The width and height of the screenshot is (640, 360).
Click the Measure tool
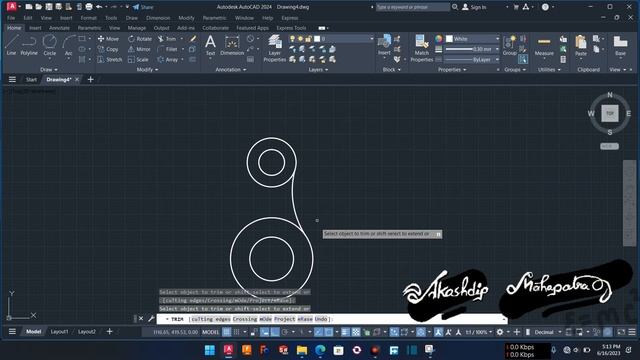544,46
